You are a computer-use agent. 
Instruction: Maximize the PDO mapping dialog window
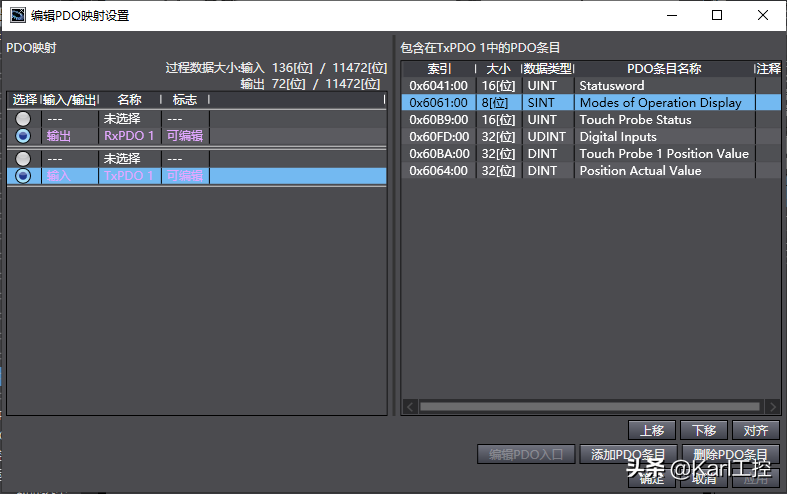(717, 15)
